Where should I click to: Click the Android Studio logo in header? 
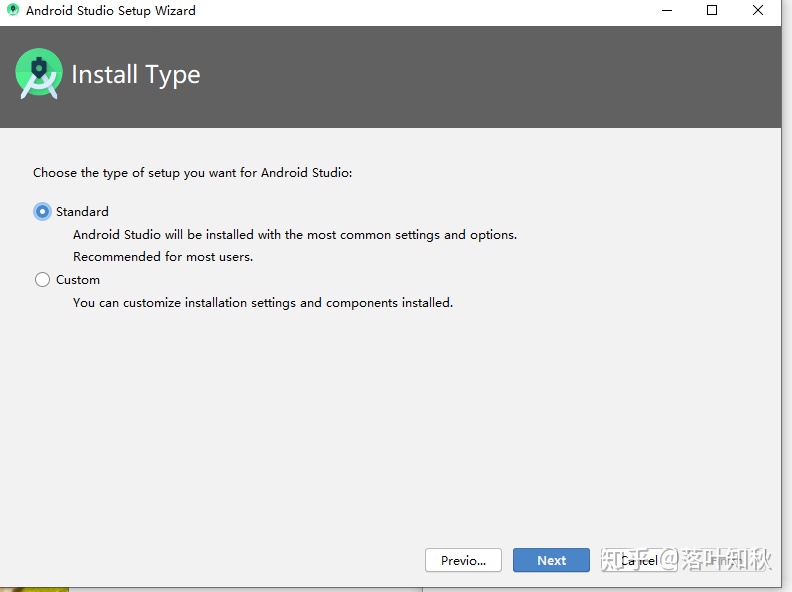click(x=39, y=74)
